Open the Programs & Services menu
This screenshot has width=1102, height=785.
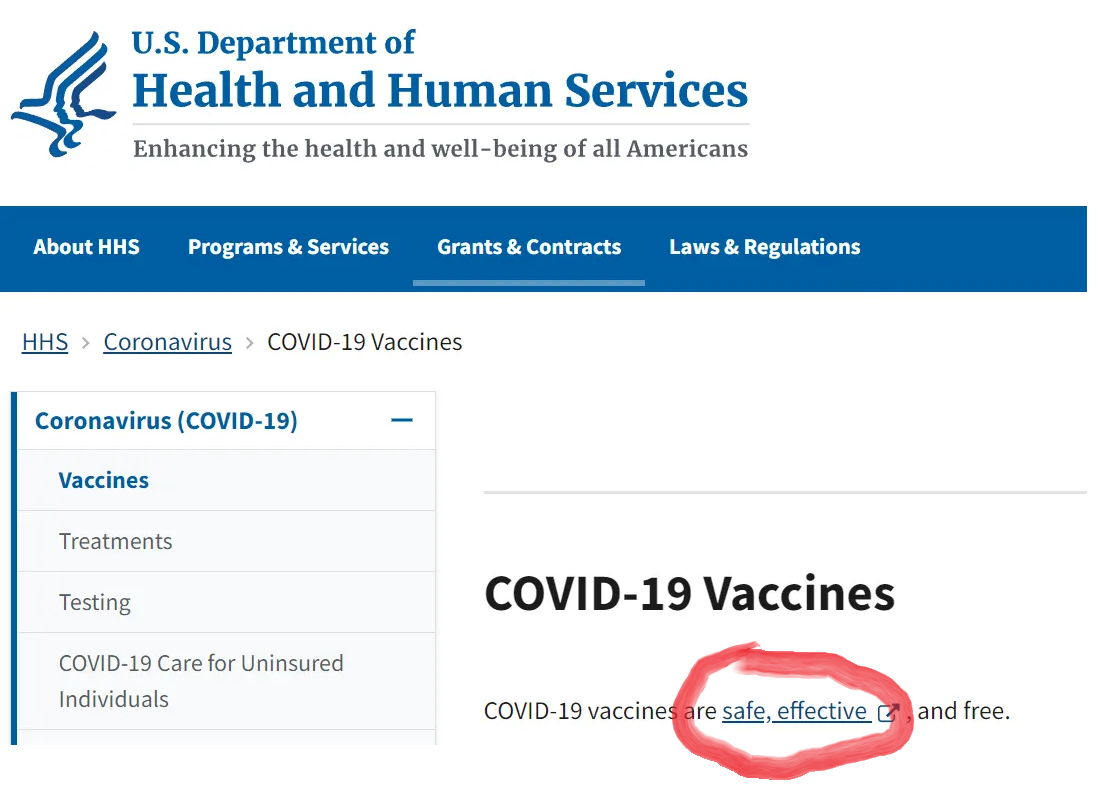pos(288,247)
